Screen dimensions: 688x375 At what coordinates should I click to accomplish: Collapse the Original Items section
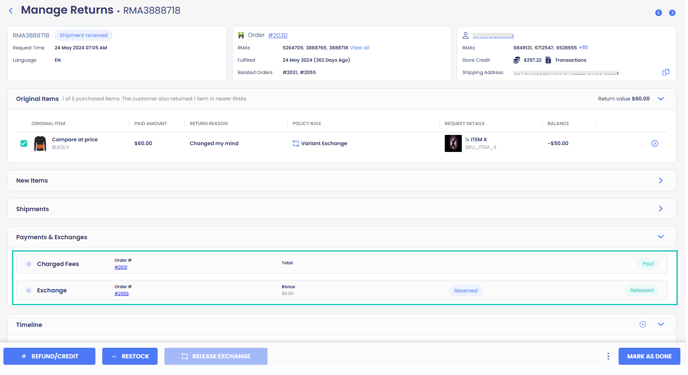click(661, 99)
